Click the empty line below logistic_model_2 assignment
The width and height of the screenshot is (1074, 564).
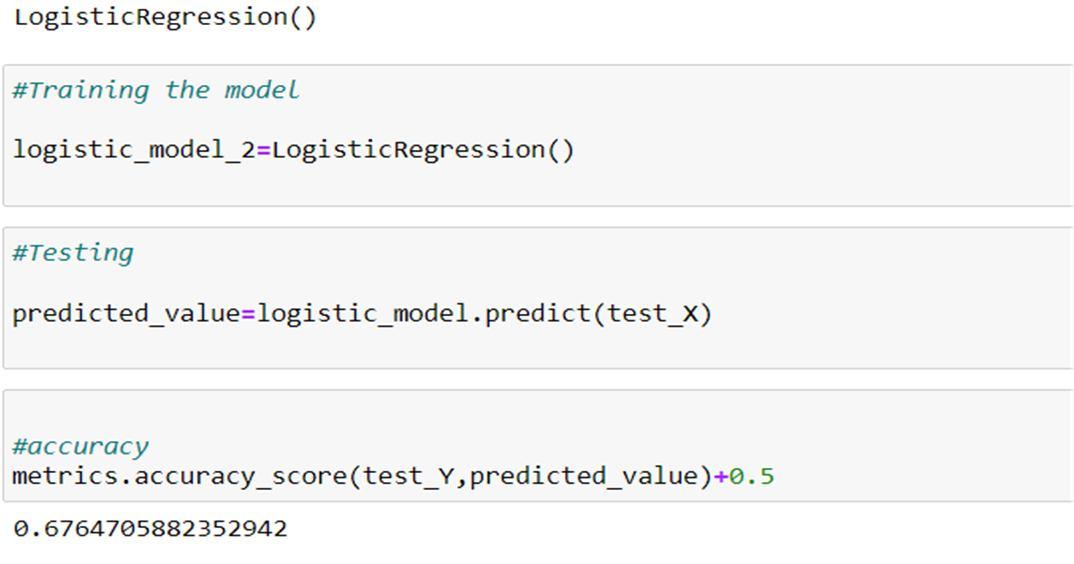(537, 180)
